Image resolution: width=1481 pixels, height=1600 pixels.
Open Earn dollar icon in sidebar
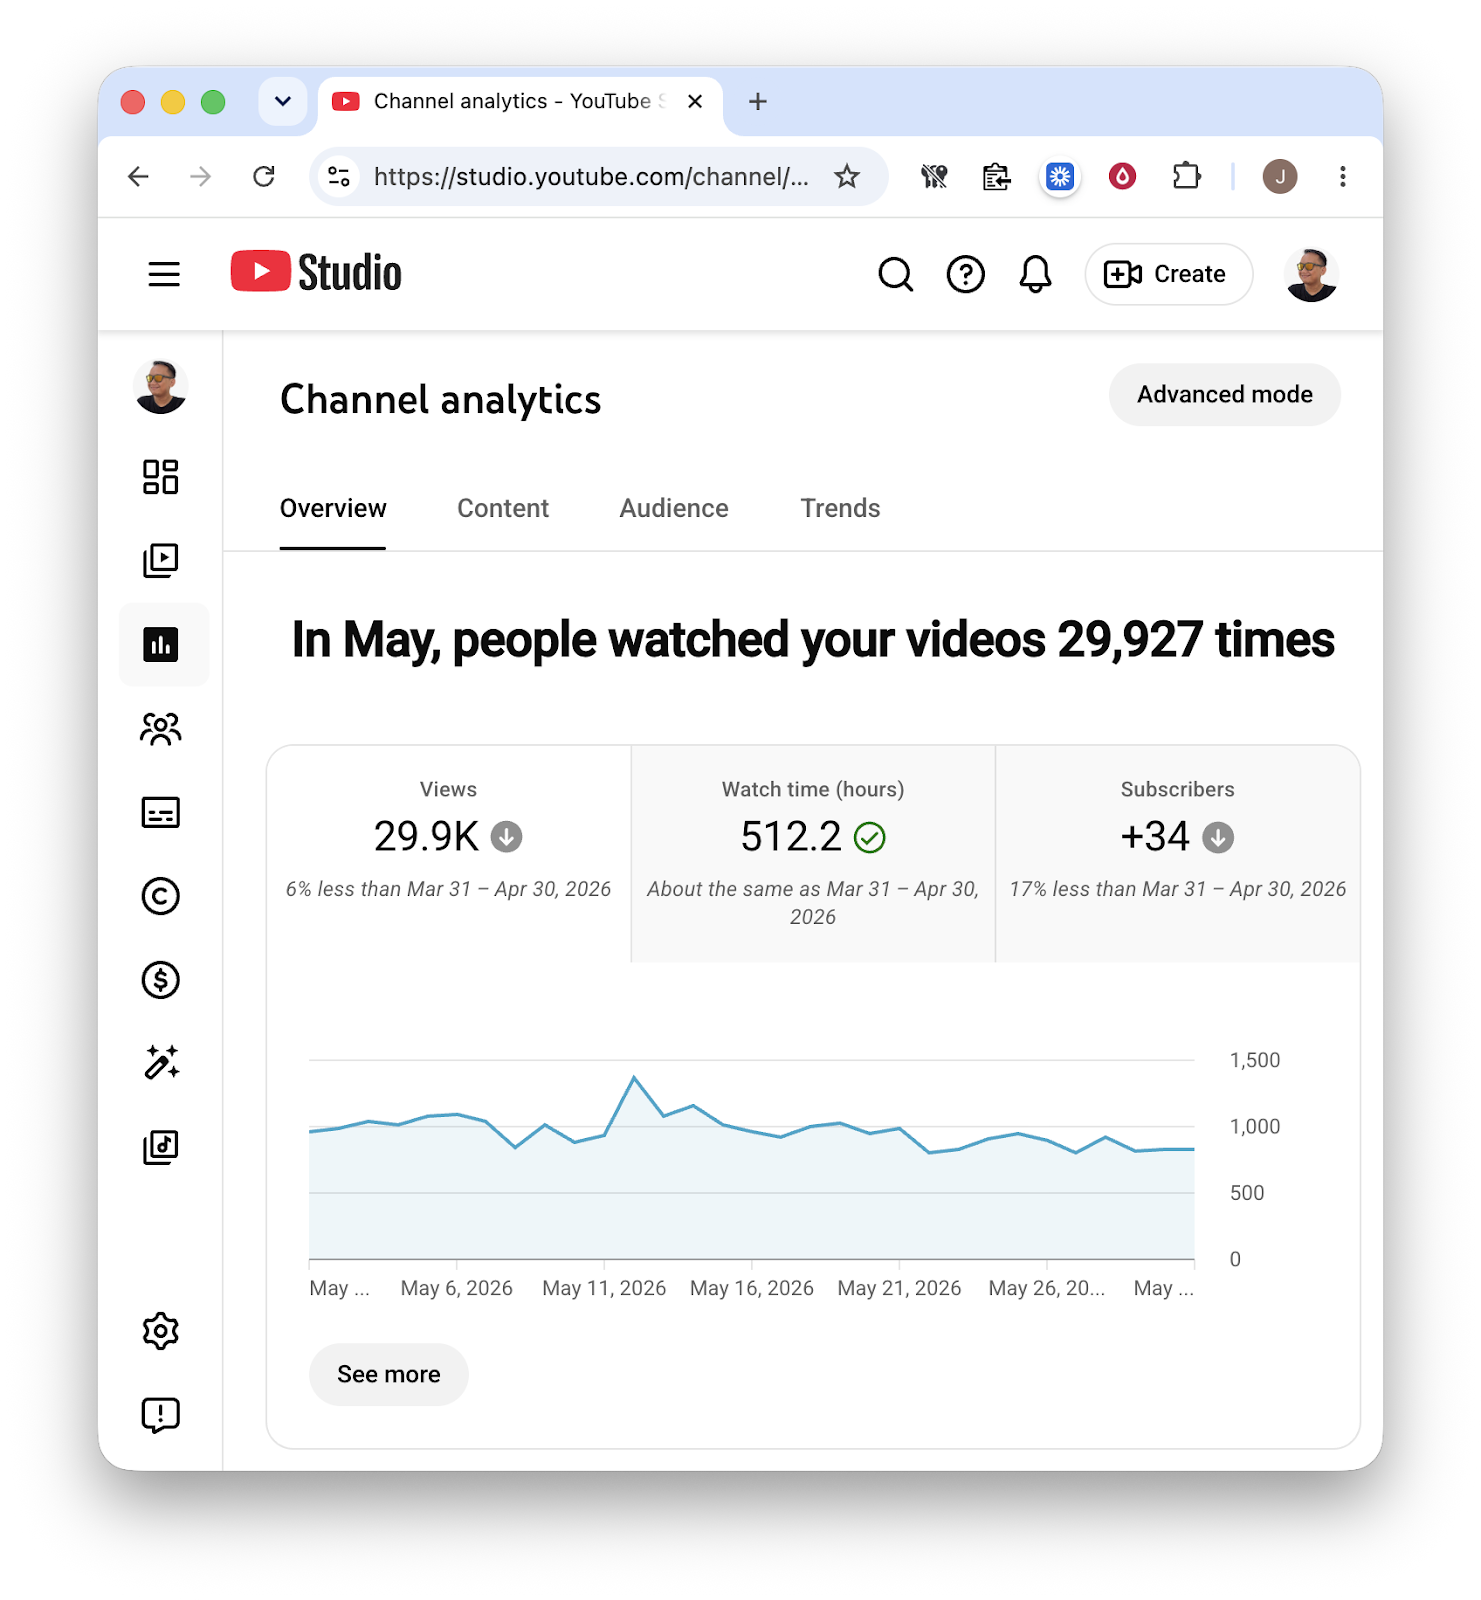[x=161, y=980]
